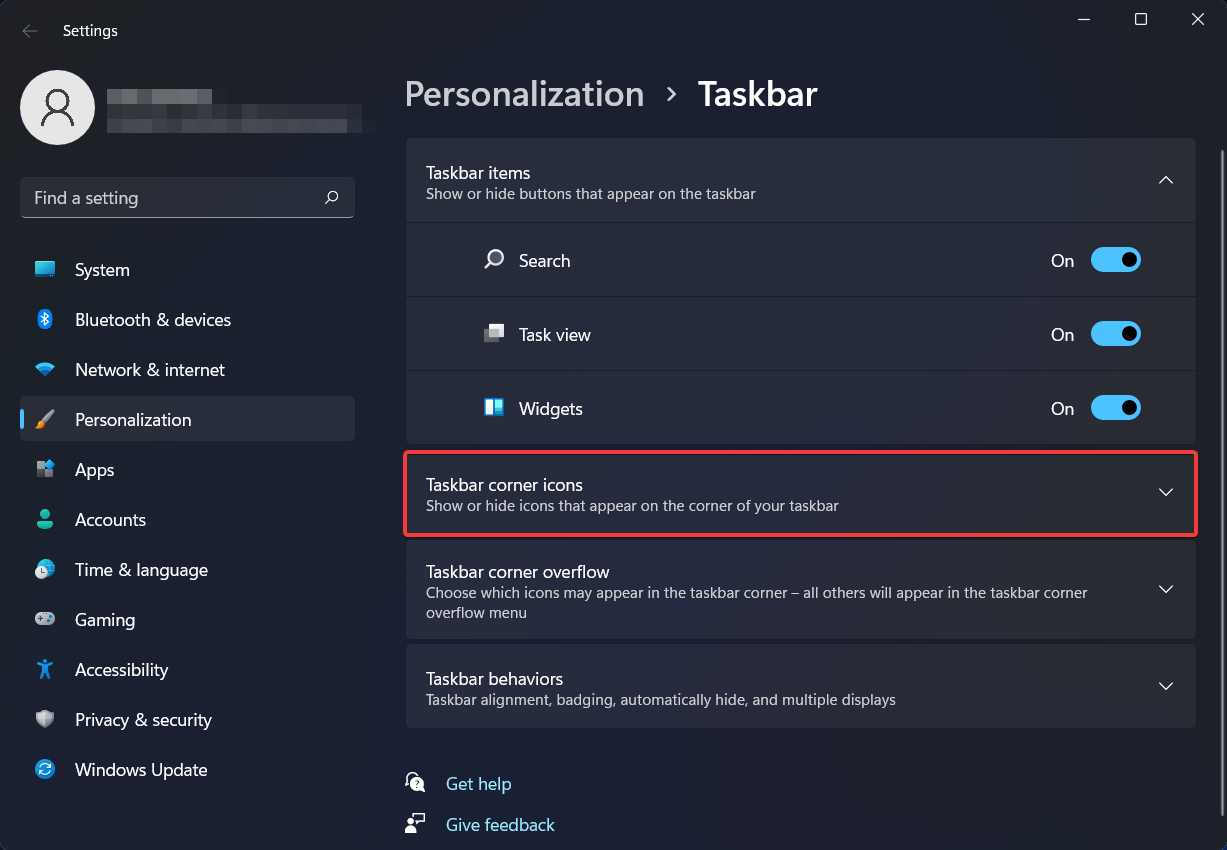Turn off the Search toggle
The height and width of the screenshot is (850, 1227).
point(1115,259)
